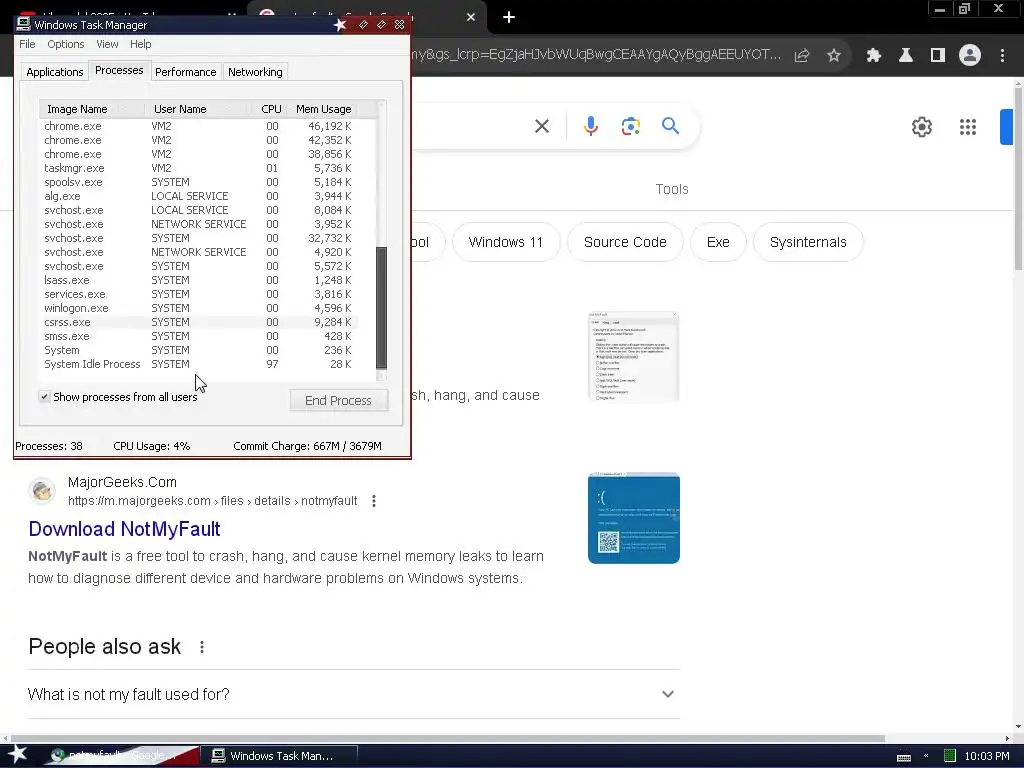Viewport: 1024px width, 768px height.
Task: Open Google Lens image search icon
Action: click(x=630, y=126)
